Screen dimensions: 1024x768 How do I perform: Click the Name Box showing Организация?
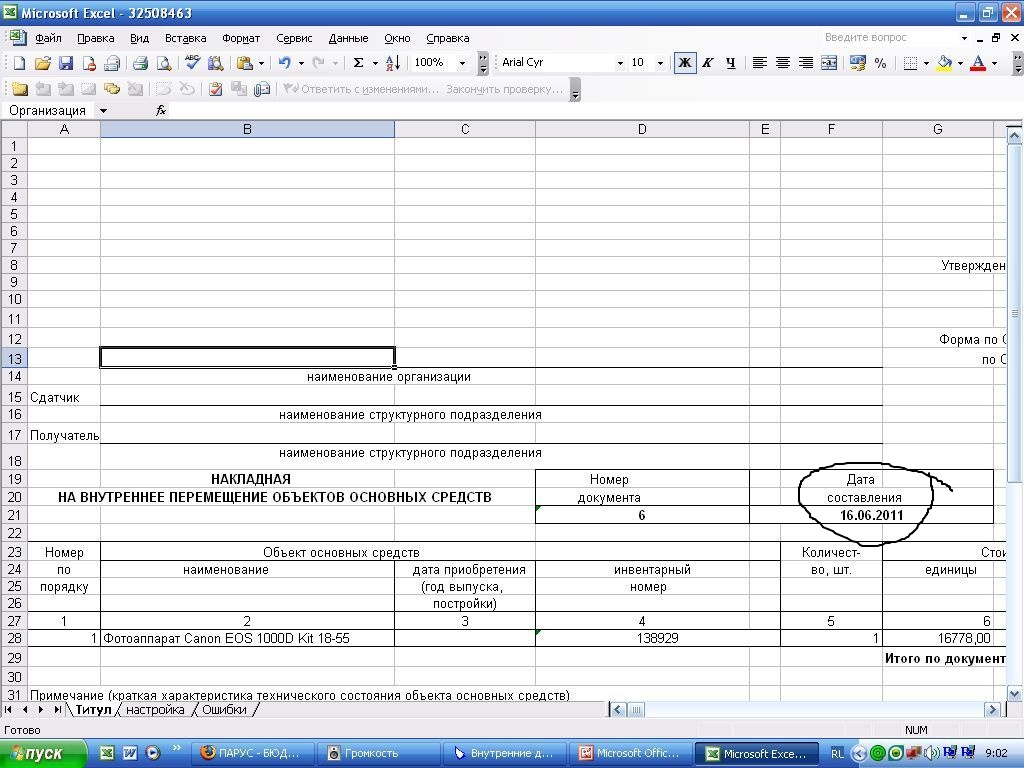(48, 111)
